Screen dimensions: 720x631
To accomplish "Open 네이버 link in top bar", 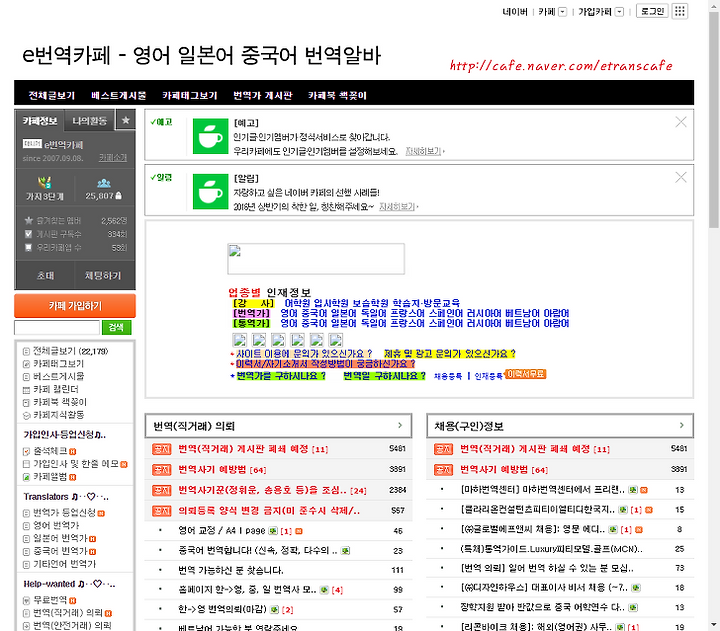I will pyautogui.click(x=514, y=12).
